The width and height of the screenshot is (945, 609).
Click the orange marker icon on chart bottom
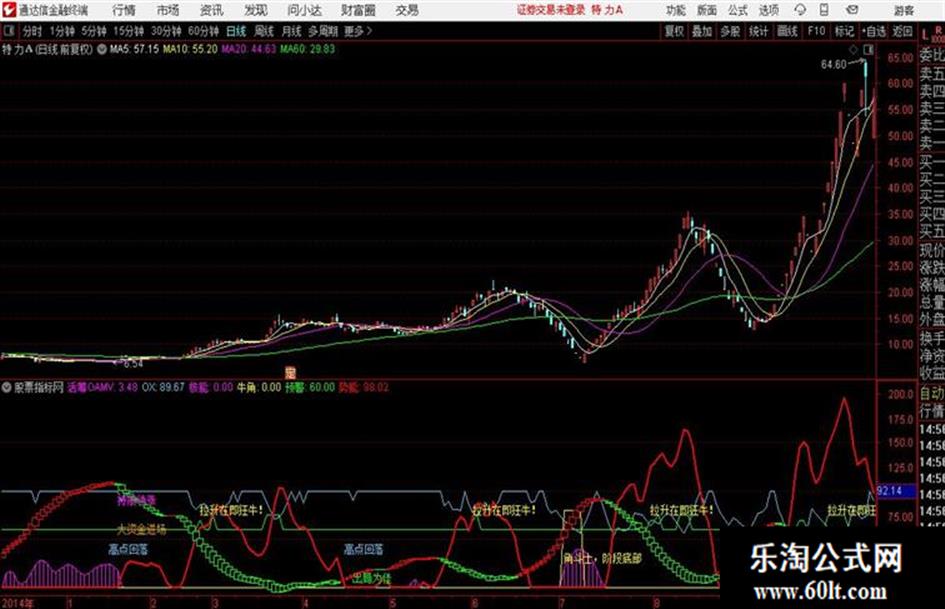point(290,373)
